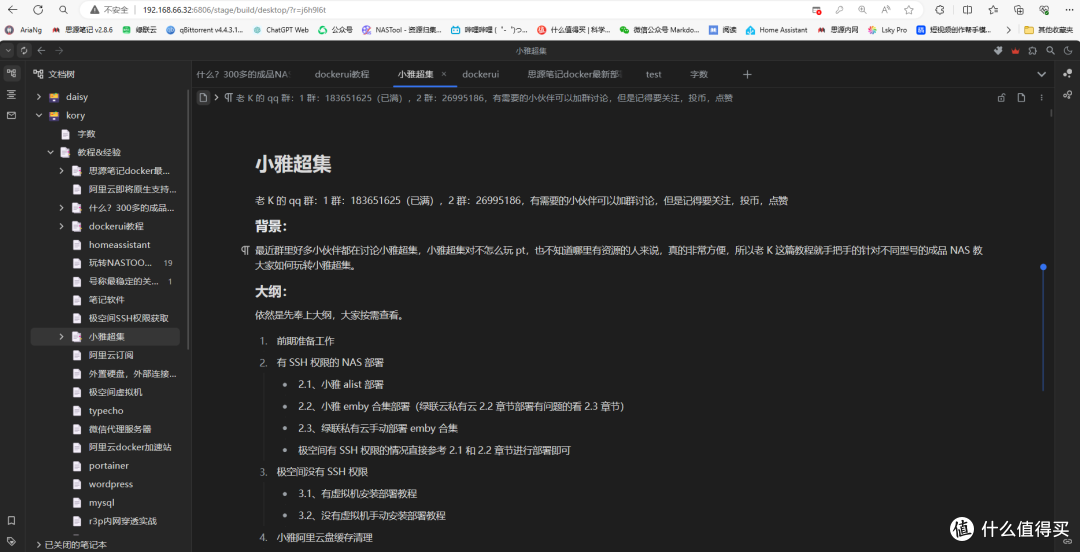Open Lsky Pro bookmark
This screenshot has width=1080, height=552.
coord(887,30)
